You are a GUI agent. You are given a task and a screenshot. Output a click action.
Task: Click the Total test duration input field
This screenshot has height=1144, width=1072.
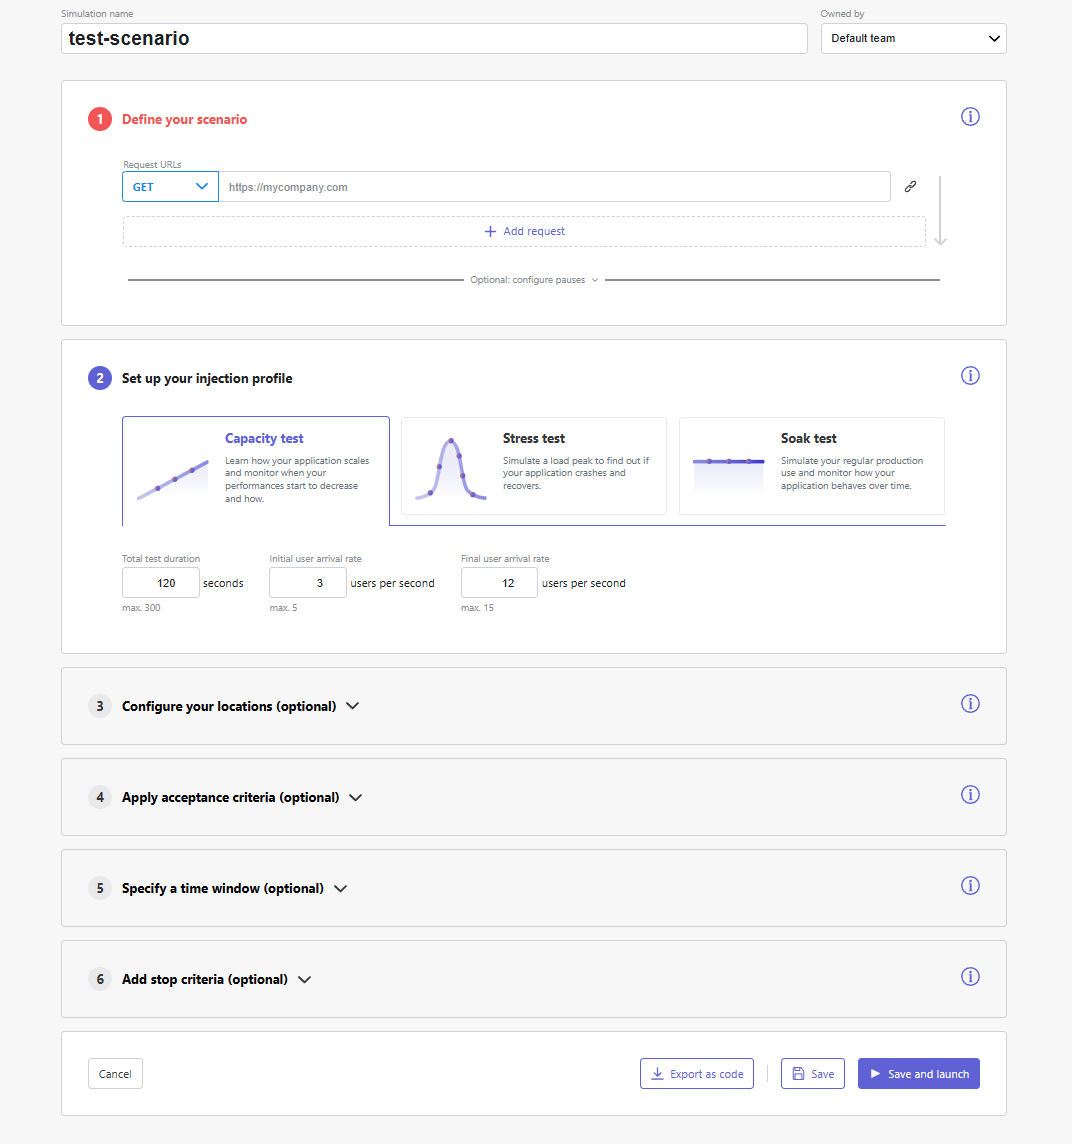pyautogui.click(x=161, y=583)
